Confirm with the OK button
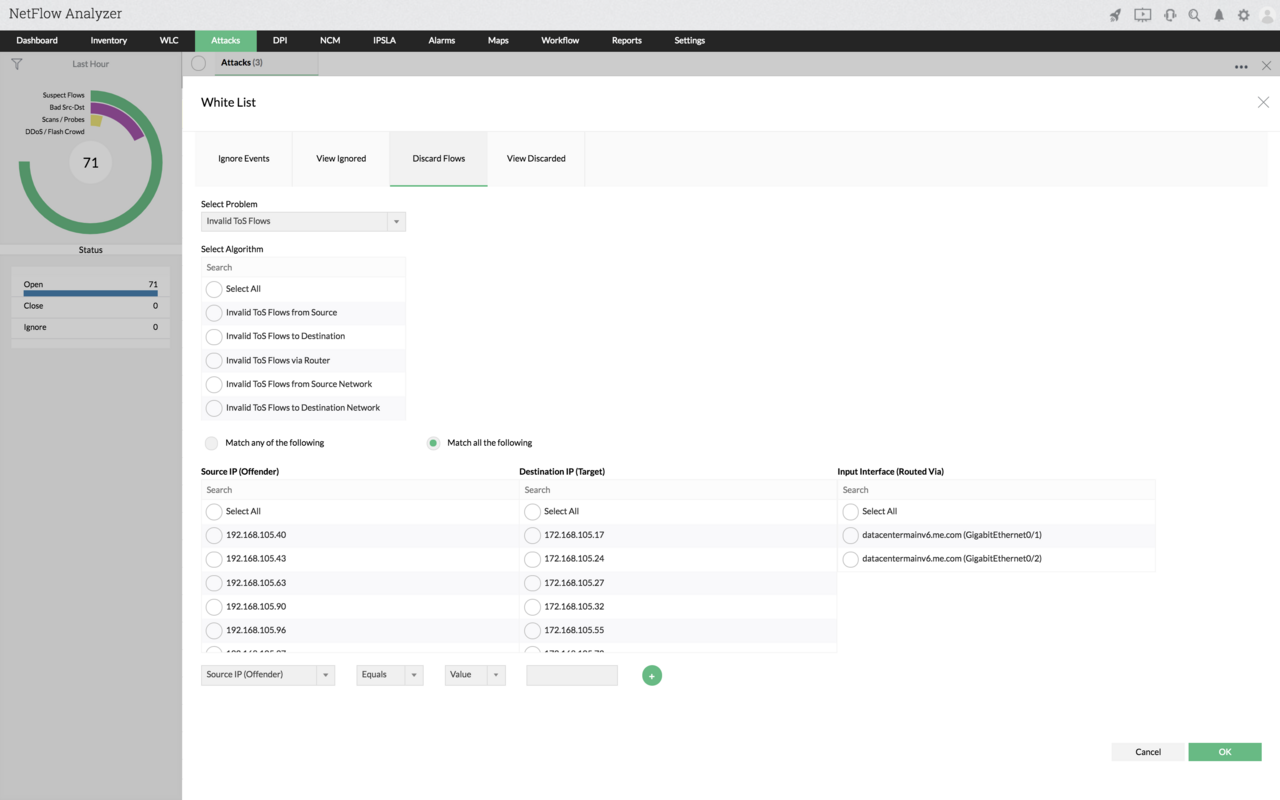 point(1225,752)
